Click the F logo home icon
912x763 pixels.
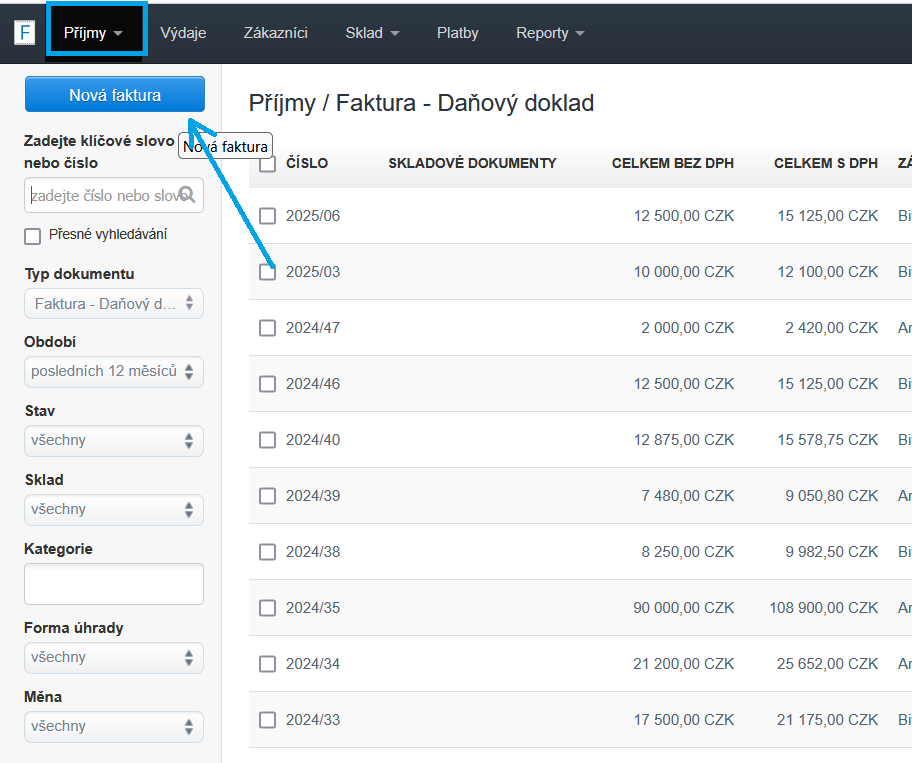pyautogui.click(x=24, y=32)
